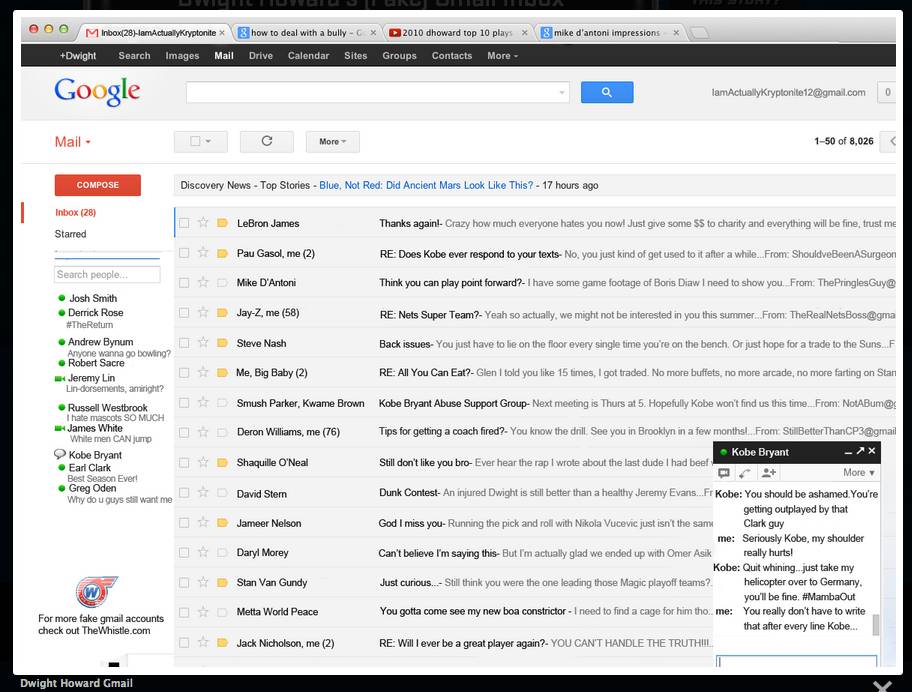912x692 pixels.
Task: Check the Pau Gasol email checkbox
Action: coord(184,253)
